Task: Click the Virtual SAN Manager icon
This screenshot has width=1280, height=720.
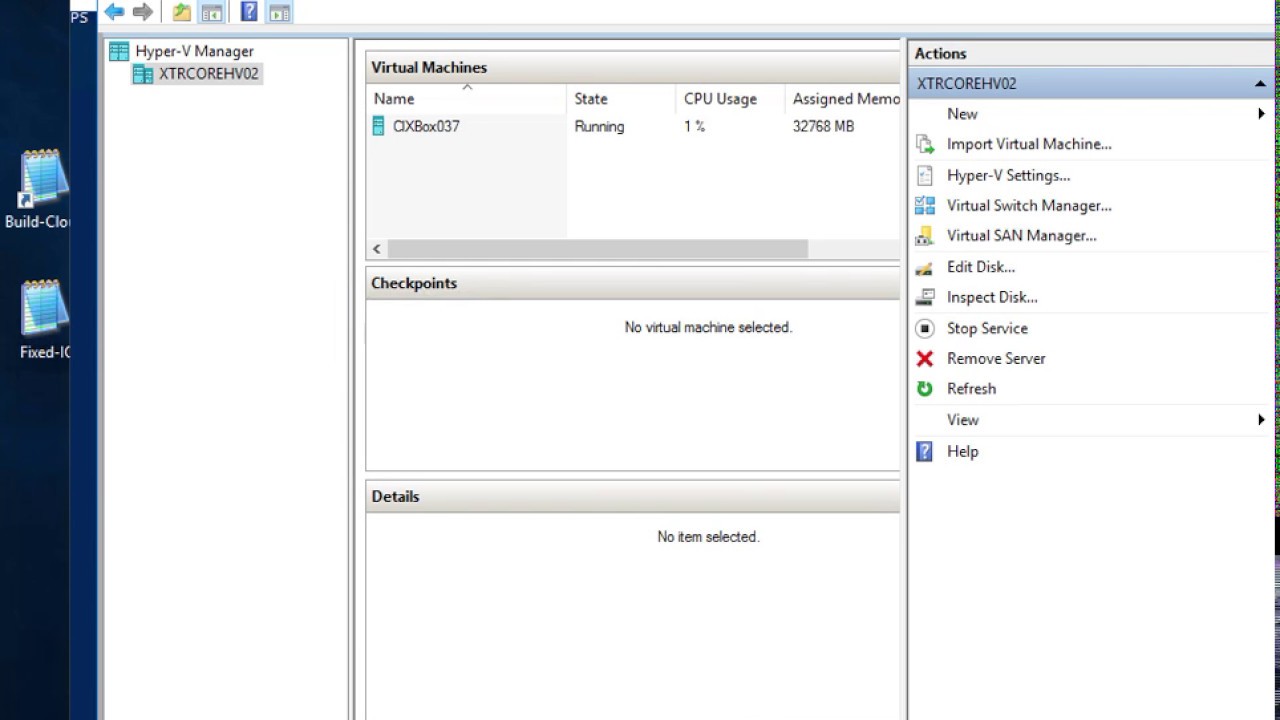Action: [x=925, y=236]
